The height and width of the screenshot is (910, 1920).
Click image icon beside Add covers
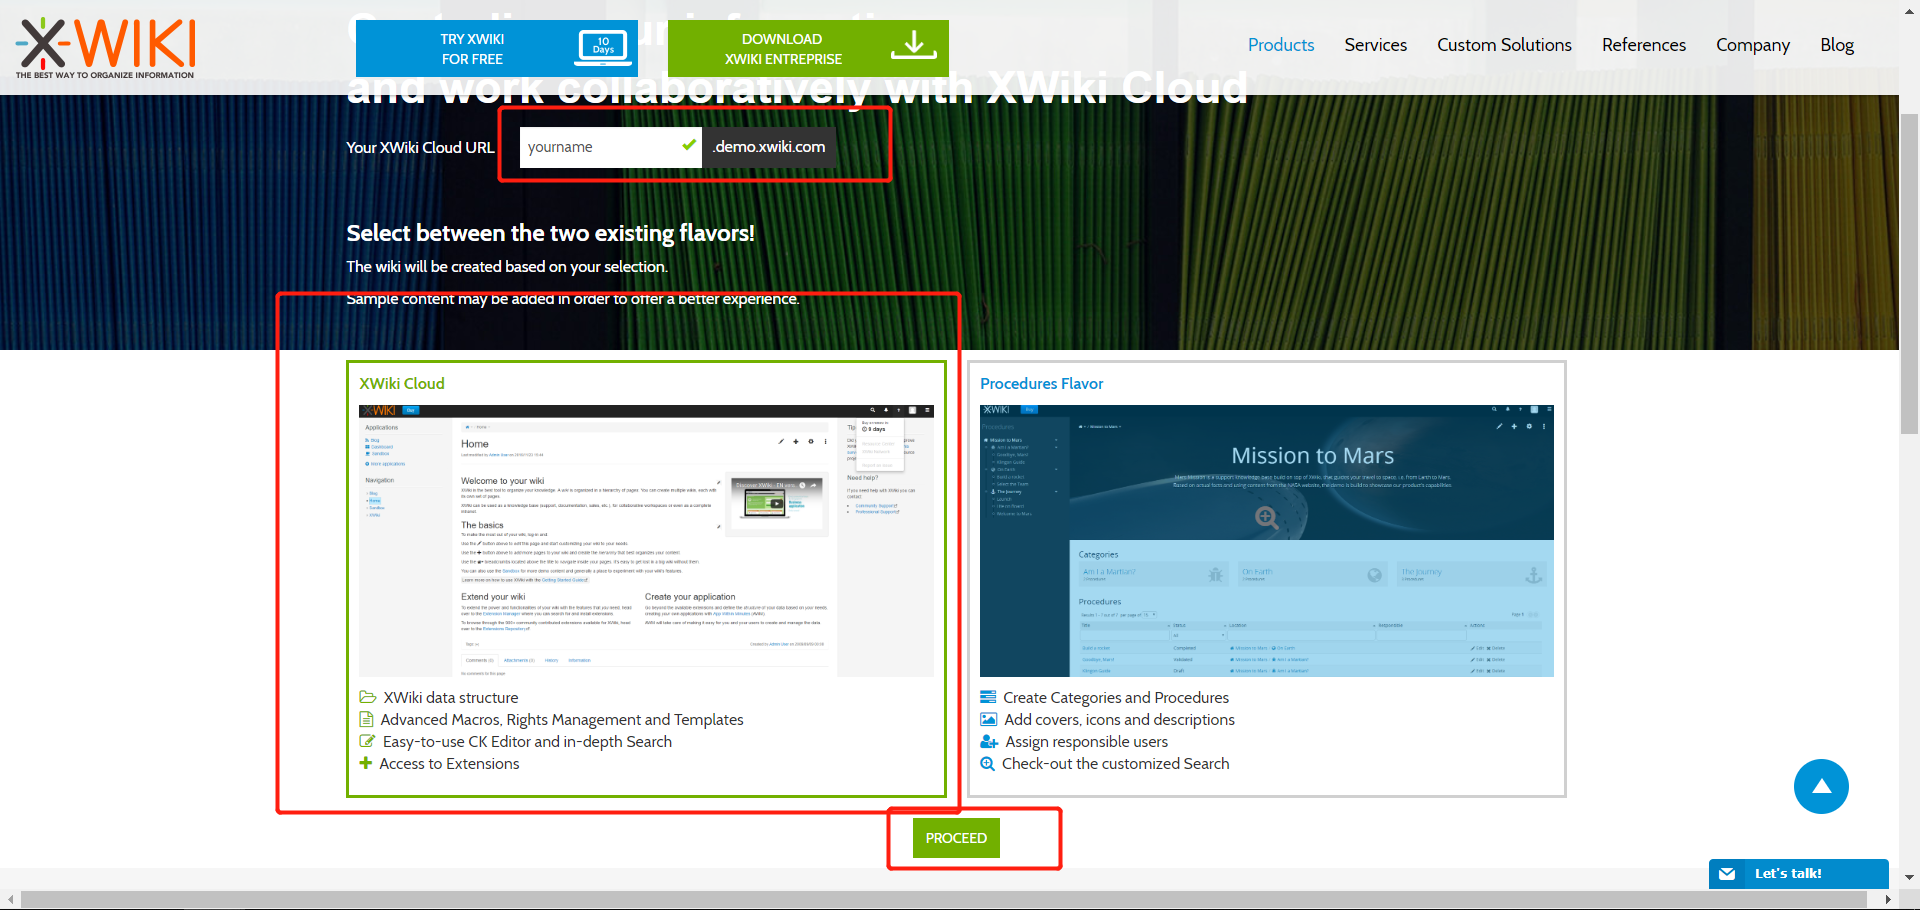click(x=988, y=719)
